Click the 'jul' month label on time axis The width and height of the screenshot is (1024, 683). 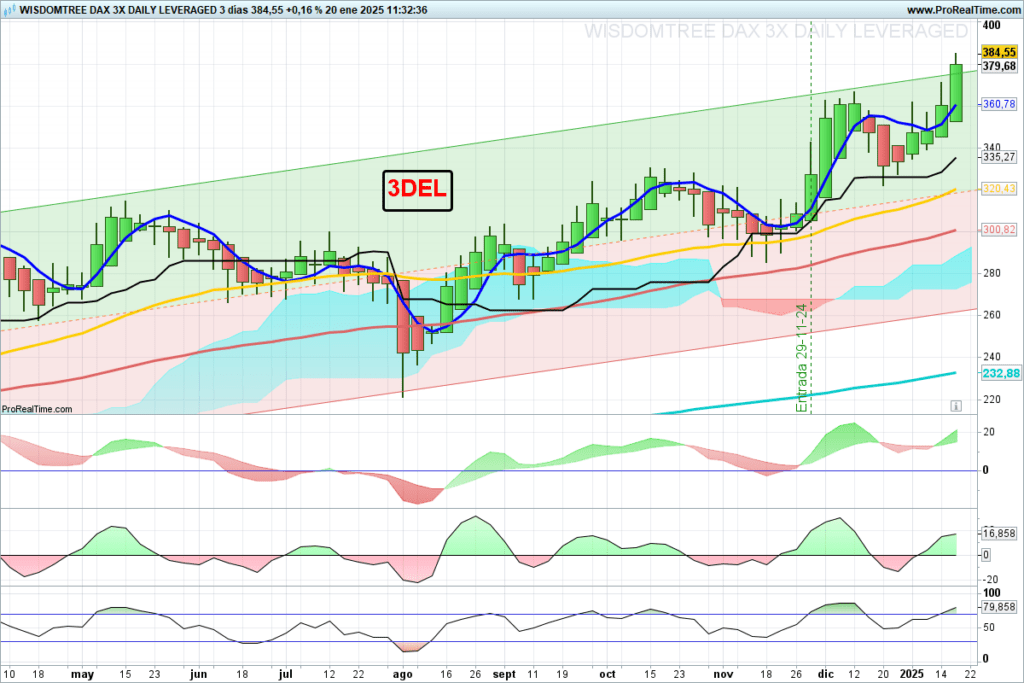(285, 674)
